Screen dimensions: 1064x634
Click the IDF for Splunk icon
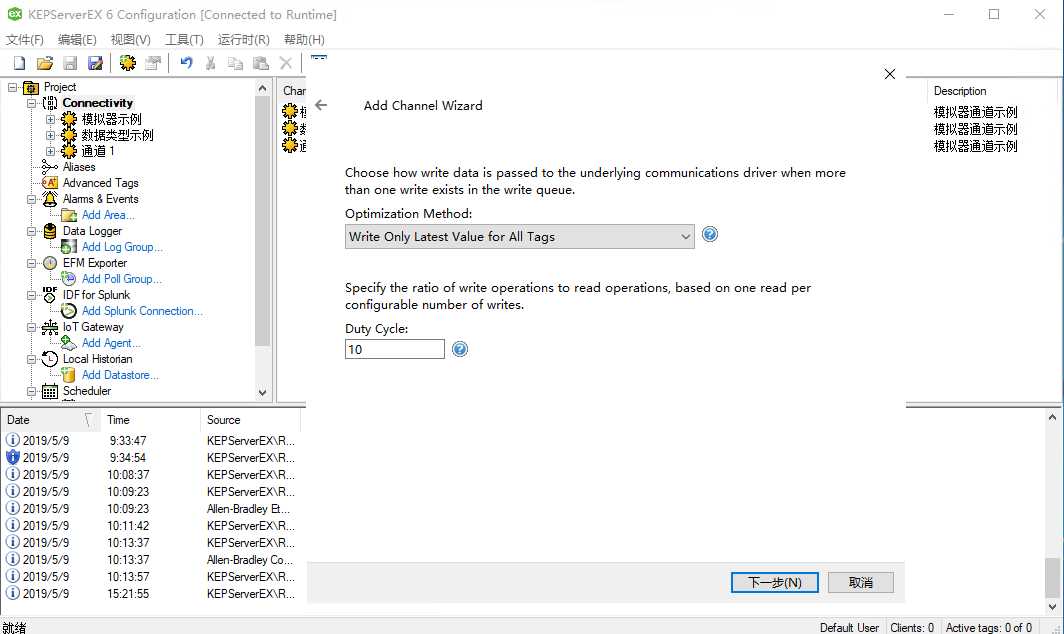tap(50, 295)
